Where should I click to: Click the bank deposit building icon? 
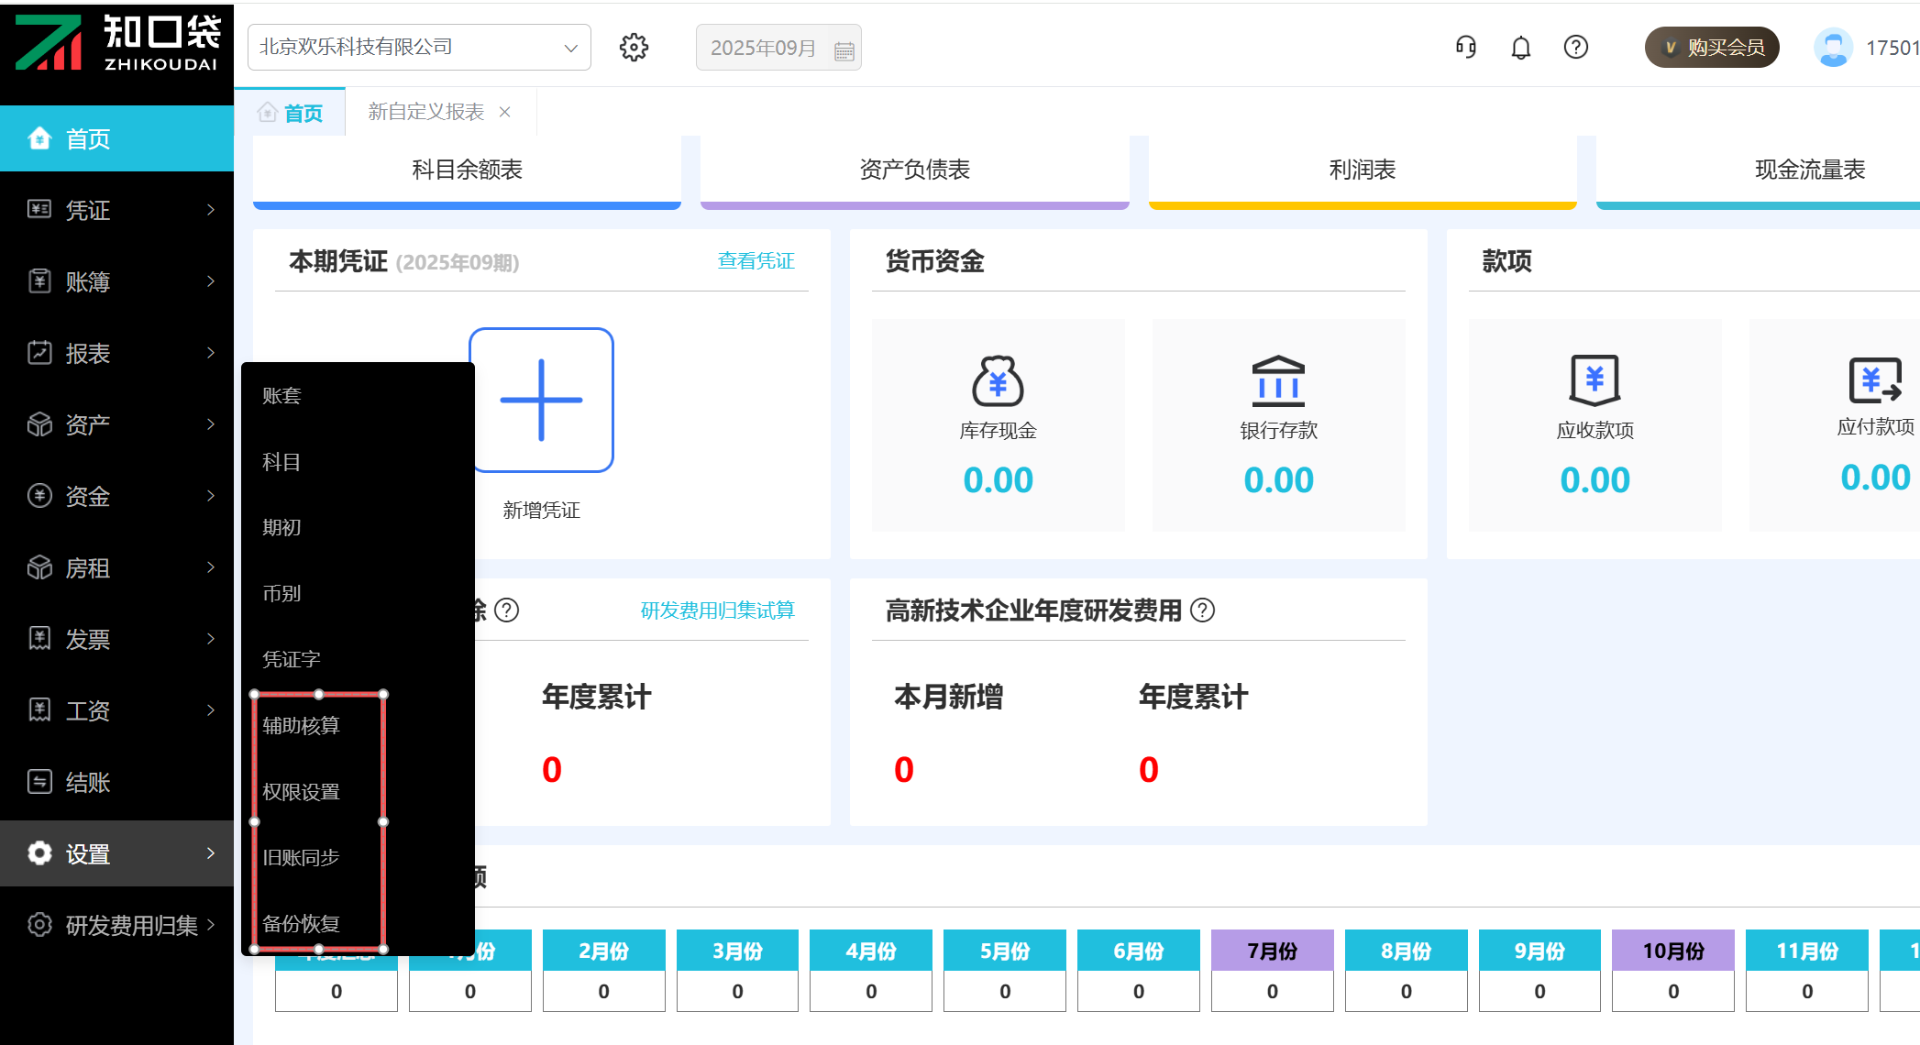click(1278, 381)
